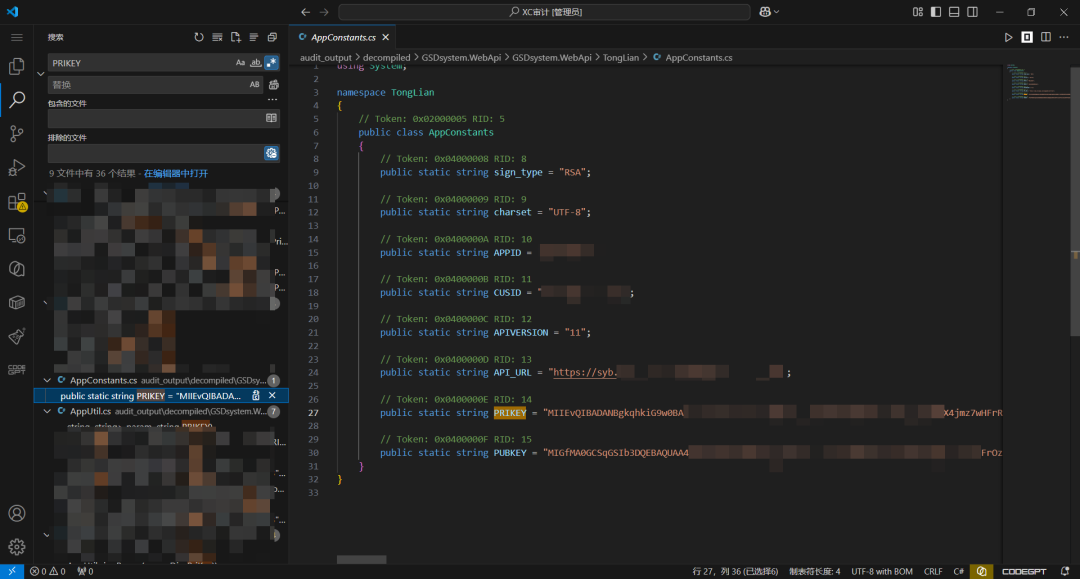Click the UTF-8 with BOM encoding button
1080x579 pixels.
[x=882, y=571]
